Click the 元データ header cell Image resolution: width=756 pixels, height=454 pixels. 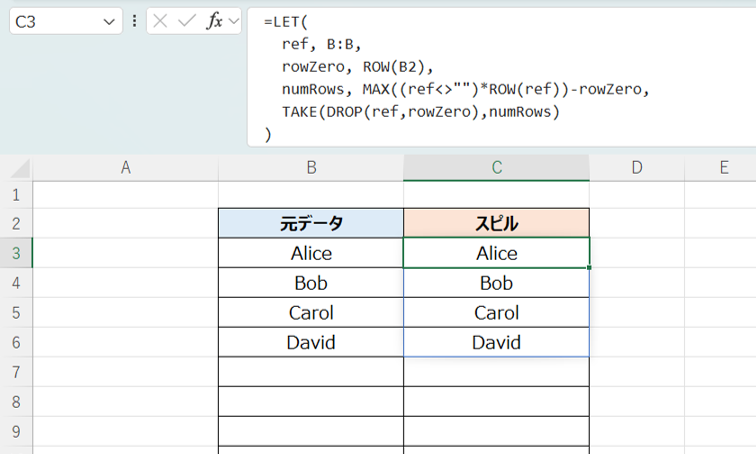pos(311,224)
